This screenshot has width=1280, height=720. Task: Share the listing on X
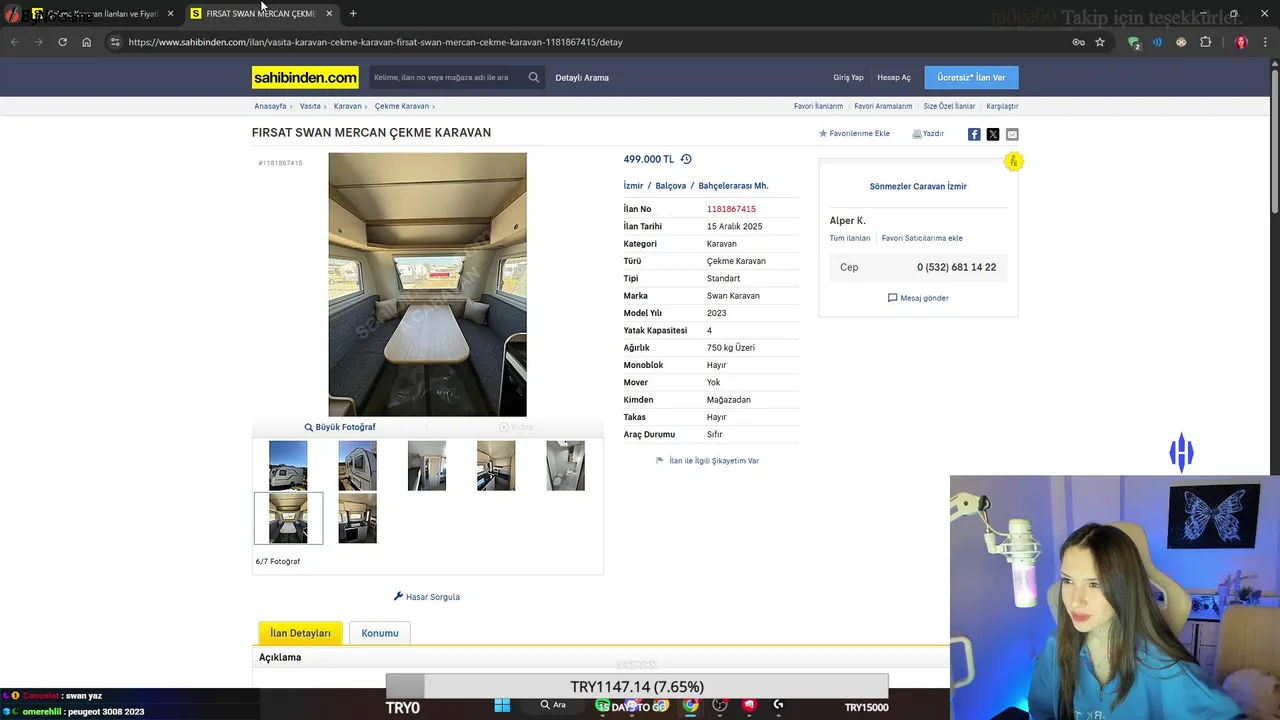coord(993,134)
